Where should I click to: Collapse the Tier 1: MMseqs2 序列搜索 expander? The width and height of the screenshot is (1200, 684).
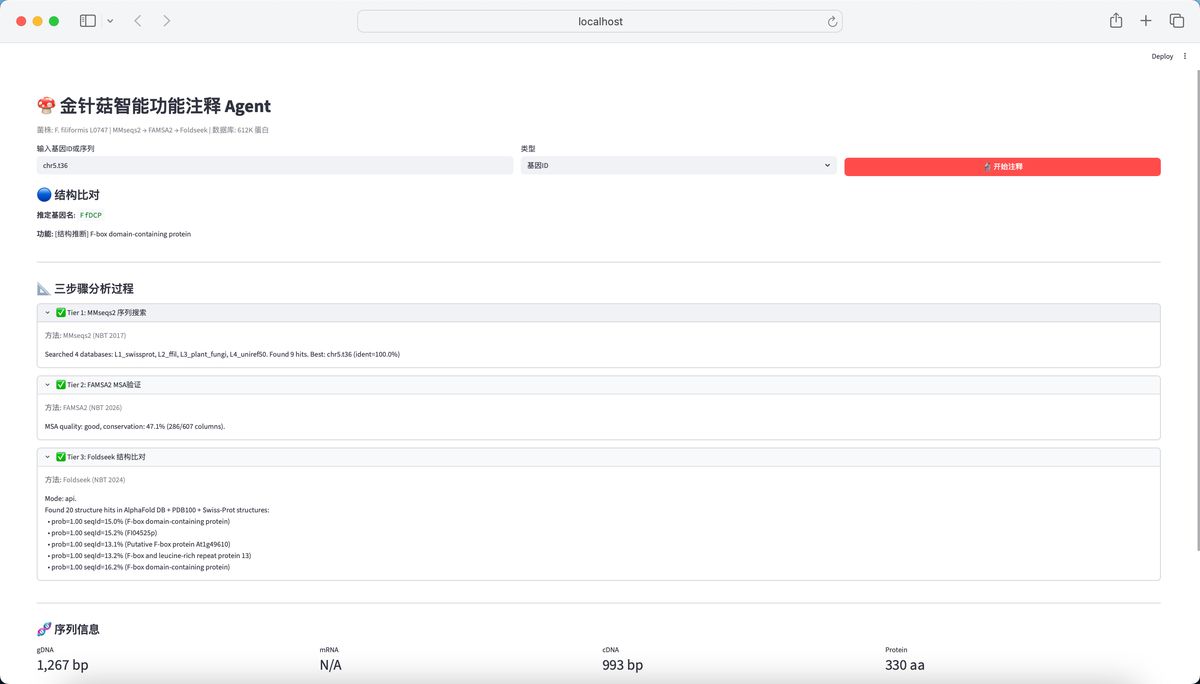[598, 313]
